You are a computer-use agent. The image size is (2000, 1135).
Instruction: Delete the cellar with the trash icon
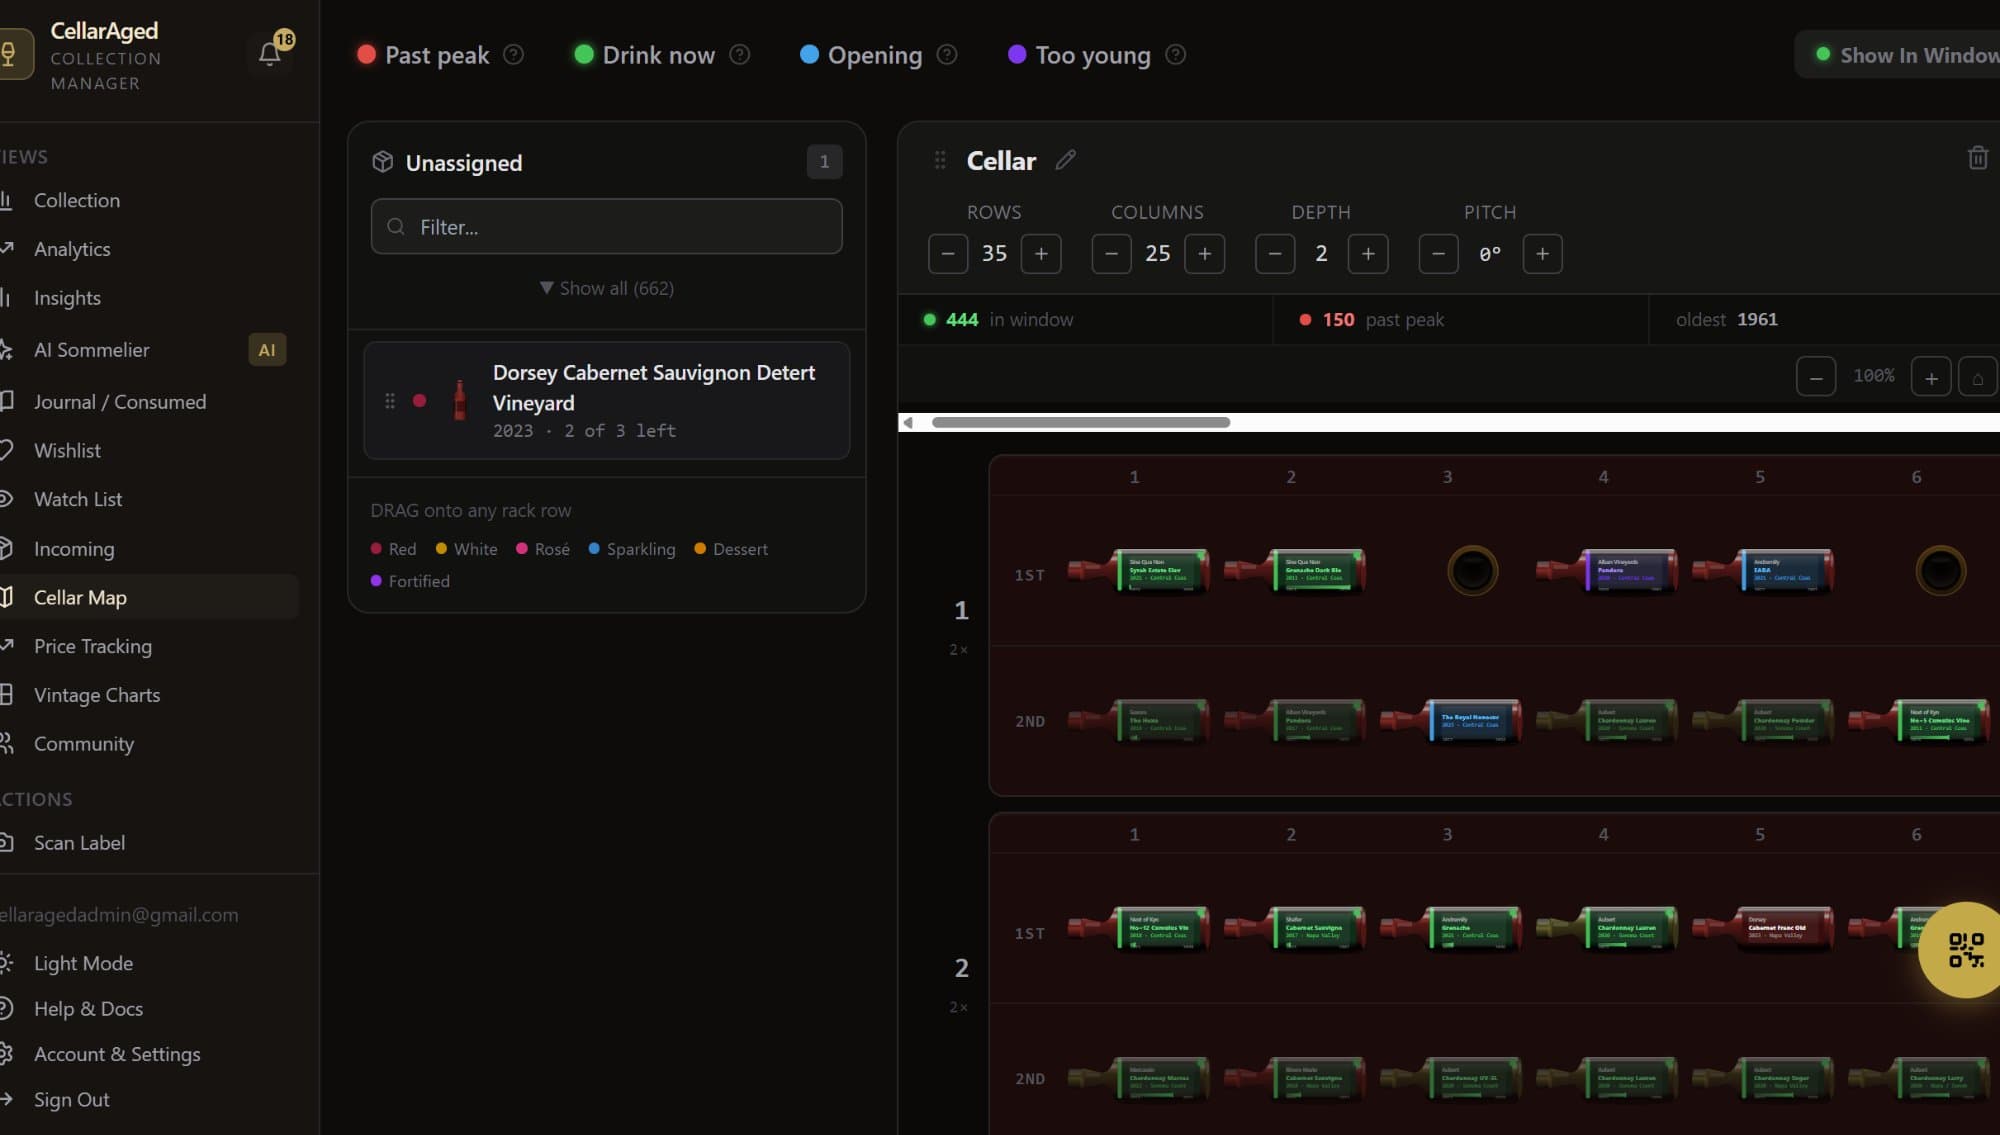point(1977,158)
